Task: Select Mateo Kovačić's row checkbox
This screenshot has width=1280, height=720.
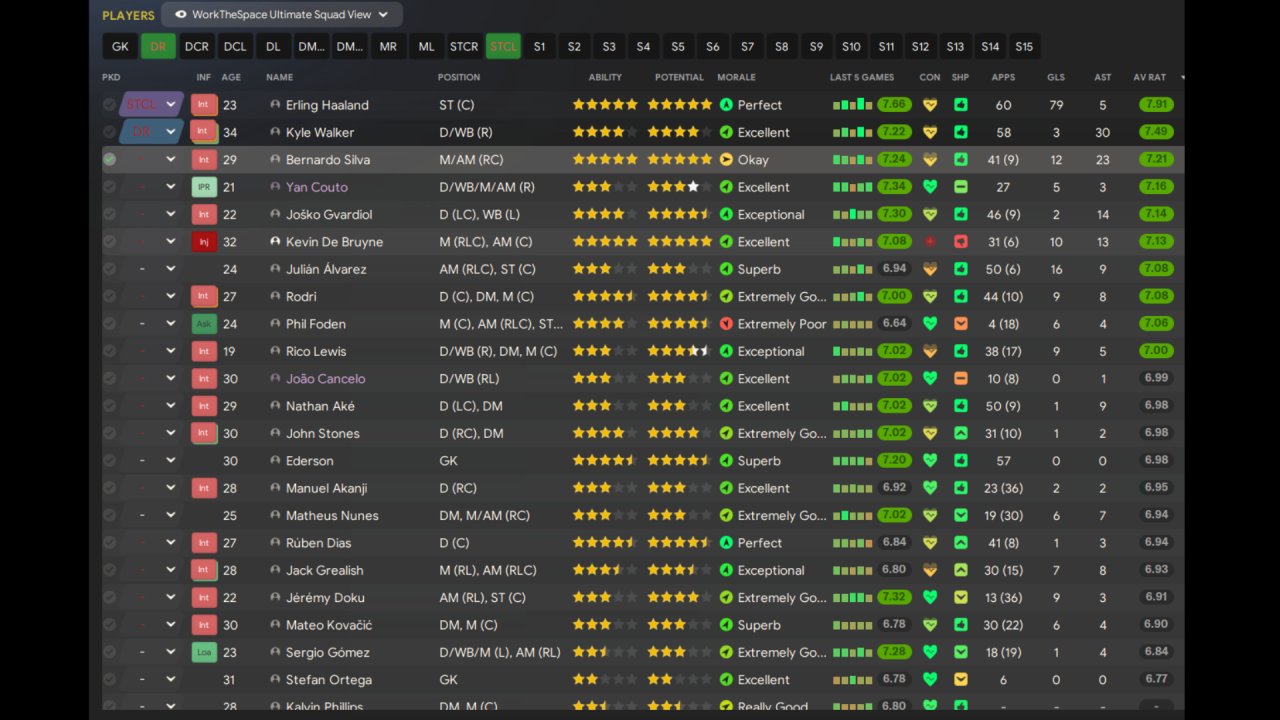Action: (x=109, y=625)
